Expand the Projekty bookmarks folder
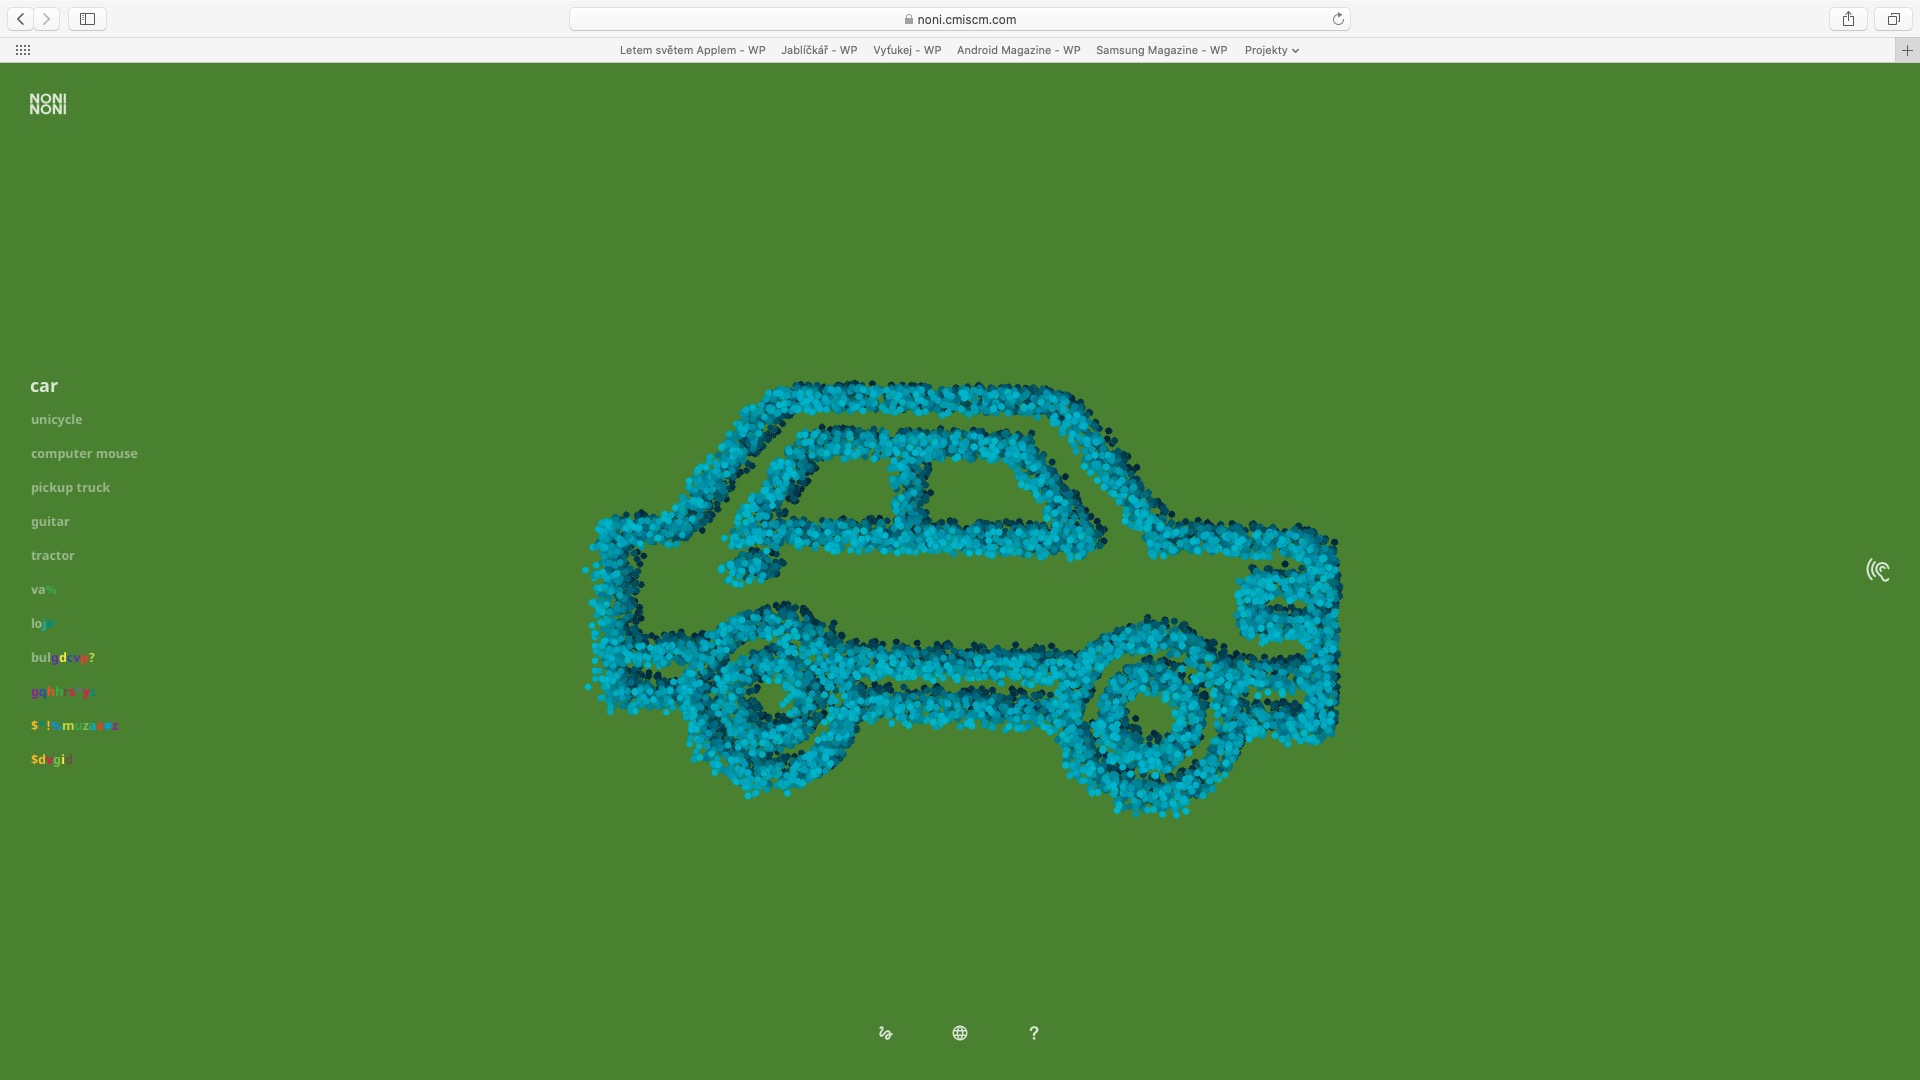Image resolution: width=1920 pixels, height=1080 pixels. click(1271, 50)
